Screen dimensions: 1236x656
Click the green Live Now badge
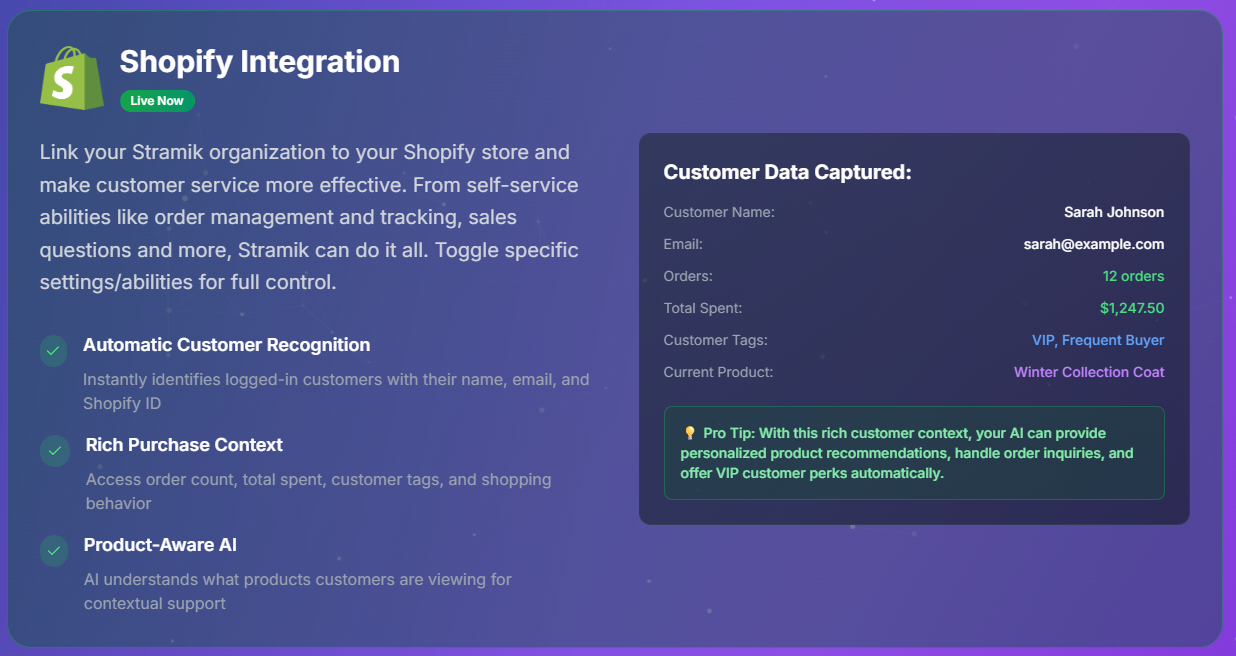[x=157, y=101]
